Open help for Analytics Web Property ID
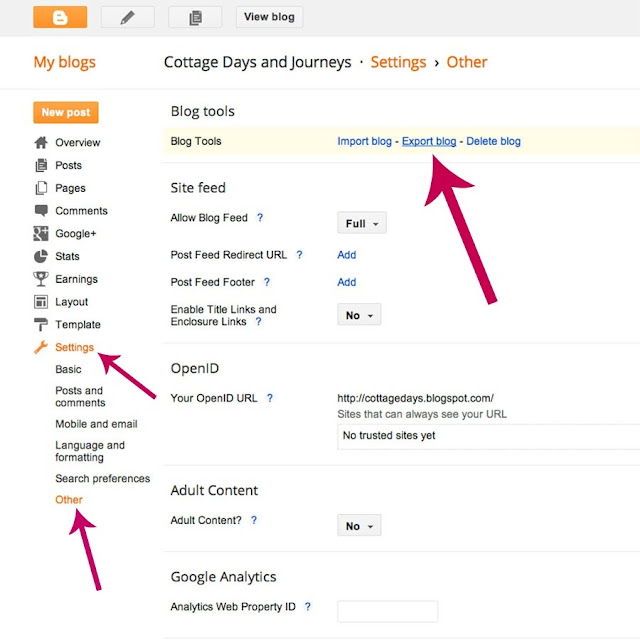 [308, 607]
